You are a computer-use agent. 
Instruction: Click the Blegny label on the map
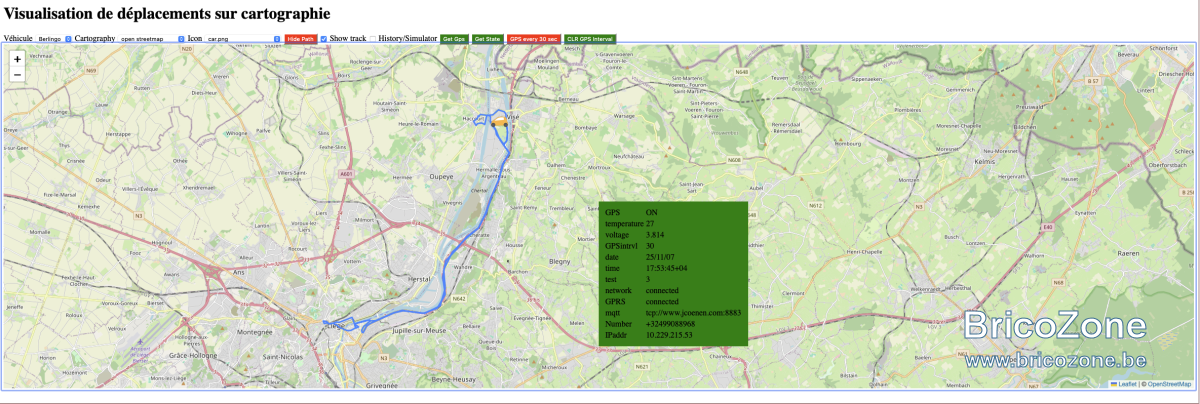point(559,261)
